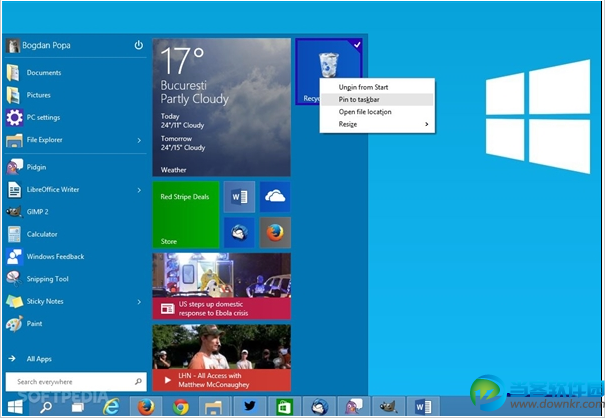Launch Snipping Tool from the app list
The image size is (606, 418).
click(x=47, y=279)
